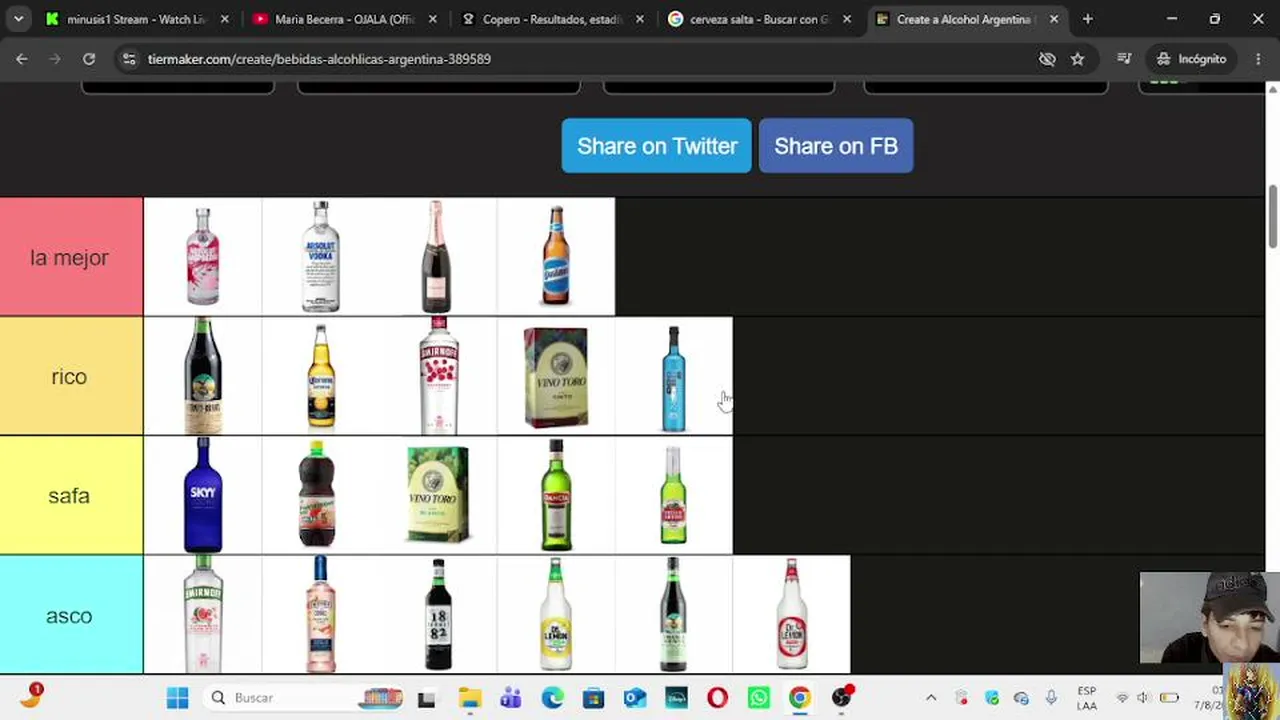This screenshot has width=1280, height=720.
Task: Select the Absolut Vodka bottle thumbnail
Action: (x=320, y=257)
